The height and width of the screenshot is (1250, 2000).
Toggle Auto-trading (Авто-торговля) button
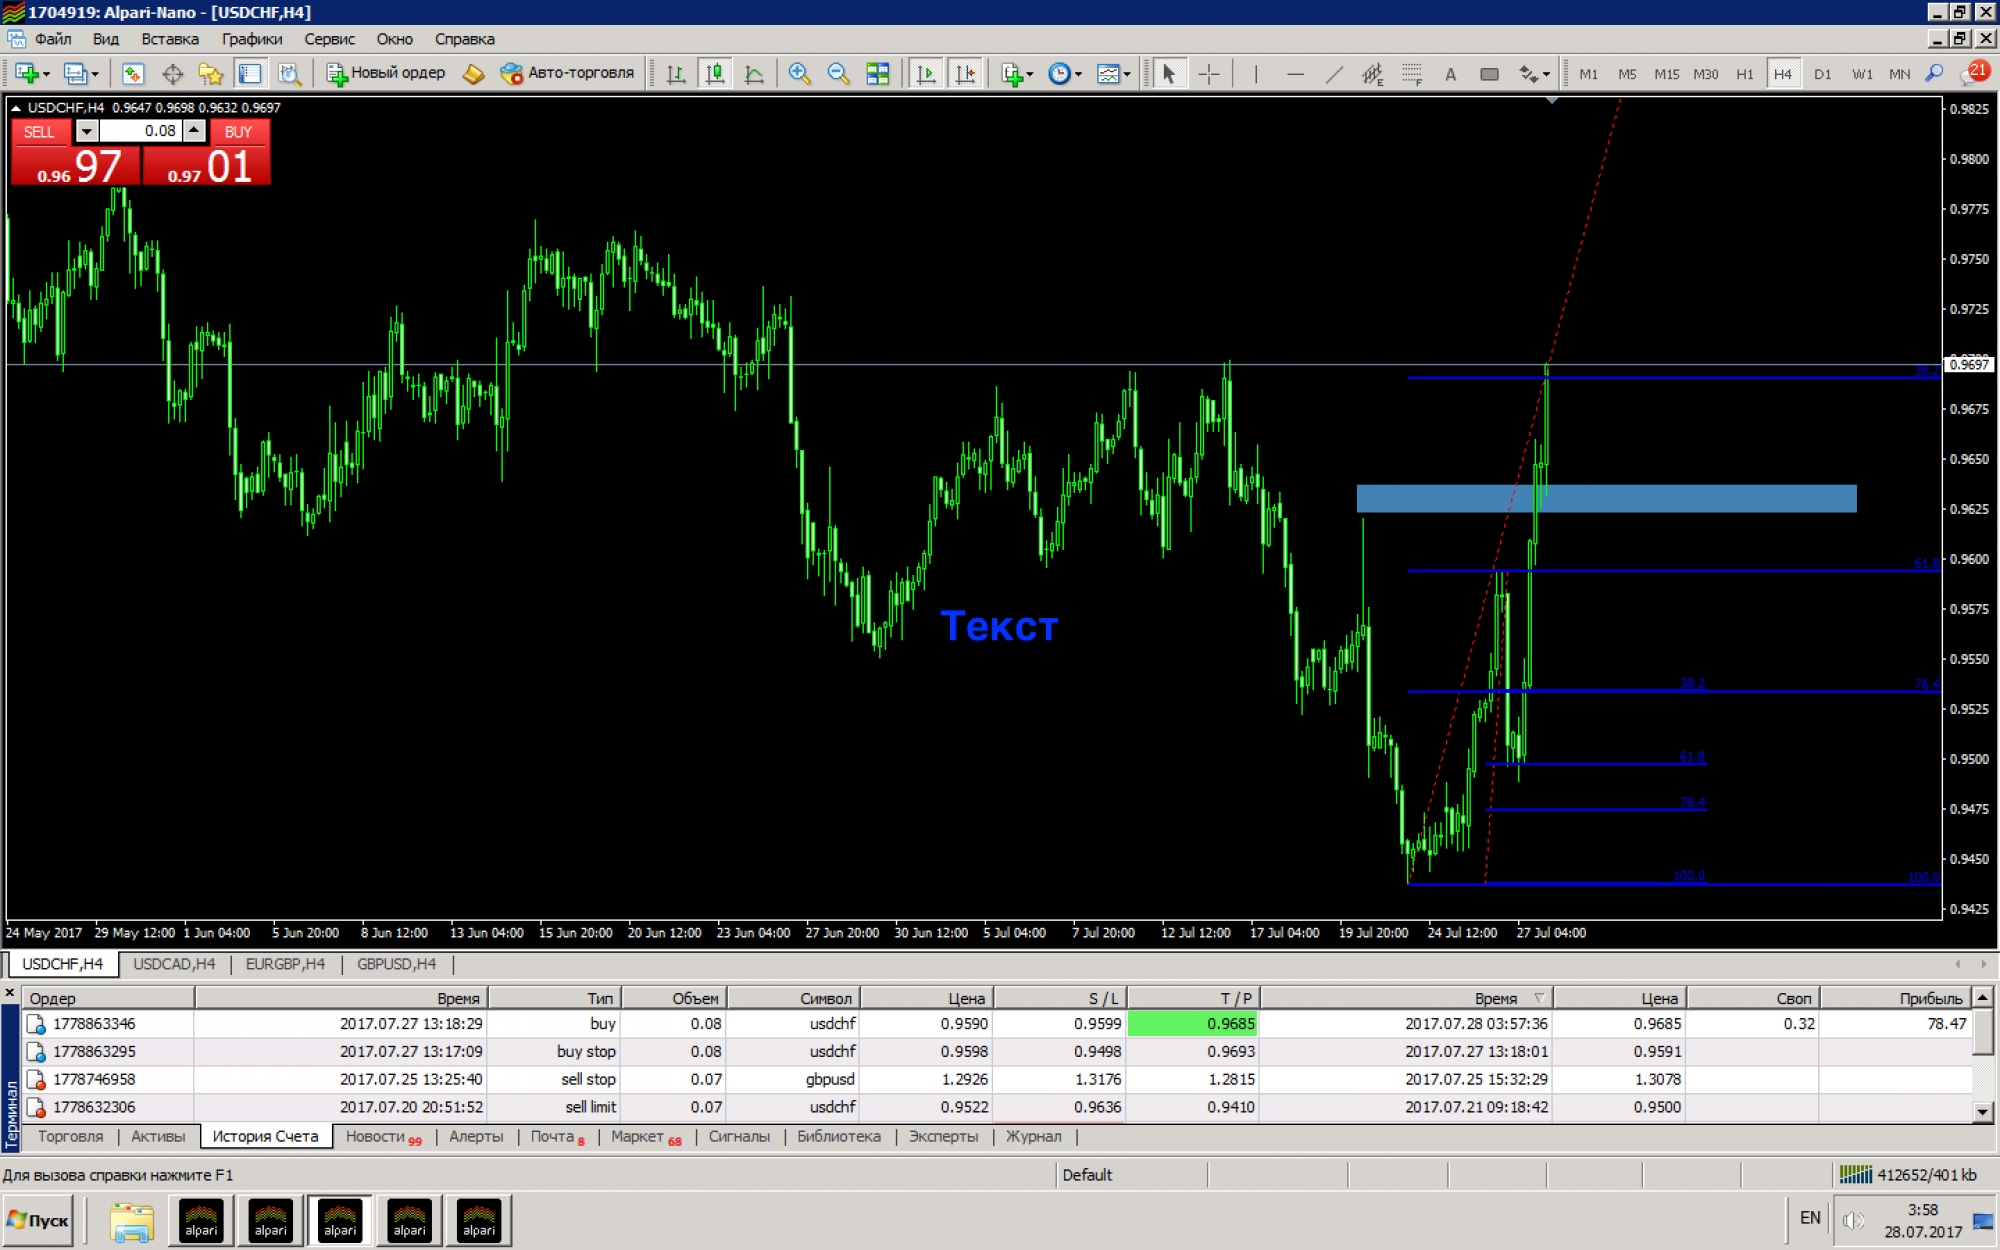pos(568,73)
